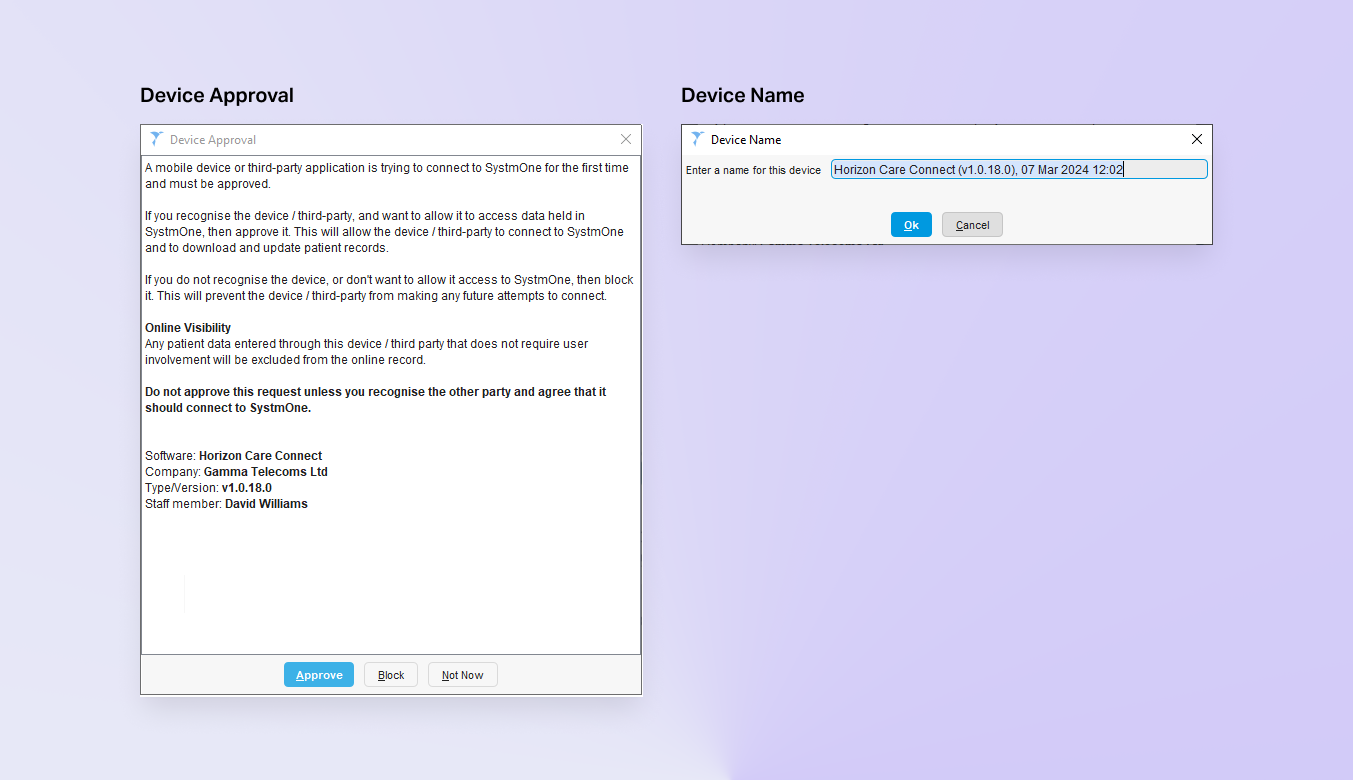The width and height of the screenshot is (1353, 780).
Task: Click the 'Do not approve this request' warning
Action: pos(376,400)
